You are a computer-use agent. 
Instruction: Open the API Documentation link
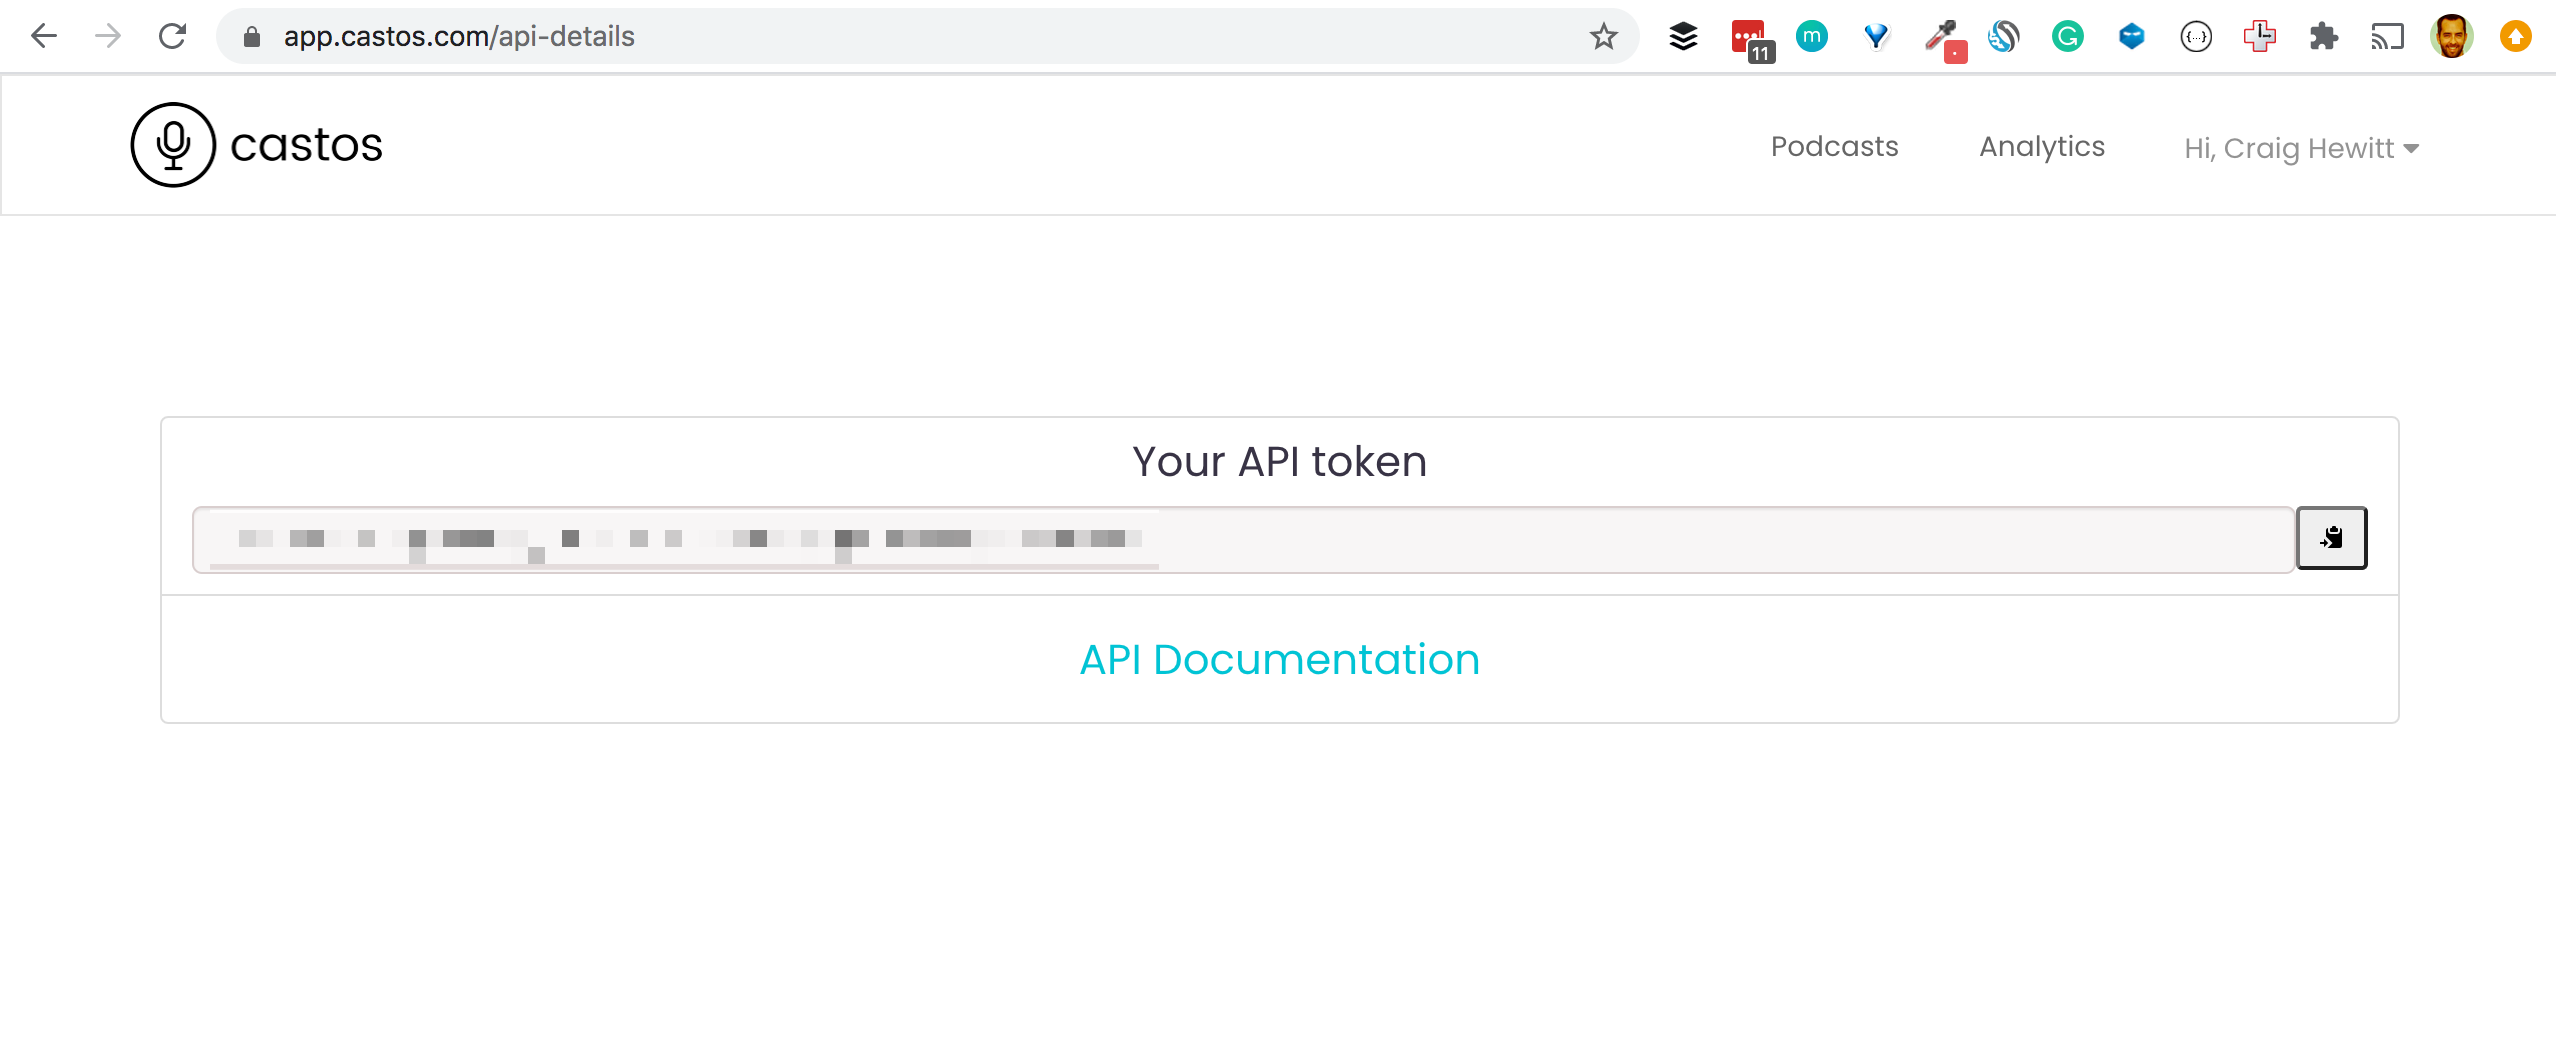1280,660
